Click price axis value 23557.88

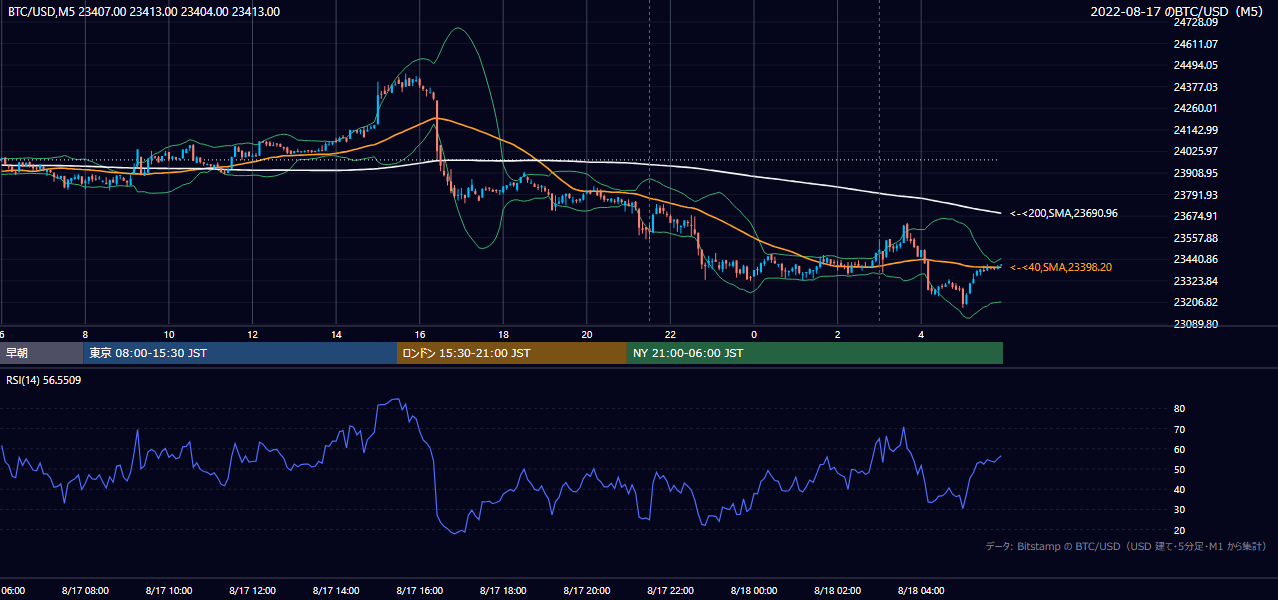1196,238
